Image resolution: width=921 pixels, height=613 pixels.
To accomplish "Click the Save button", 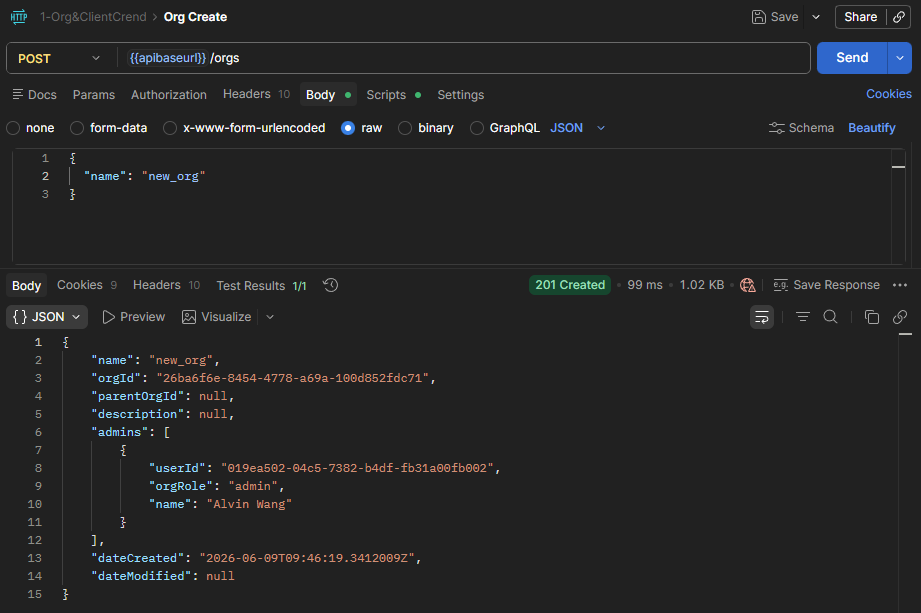I will tap(775, 17).
